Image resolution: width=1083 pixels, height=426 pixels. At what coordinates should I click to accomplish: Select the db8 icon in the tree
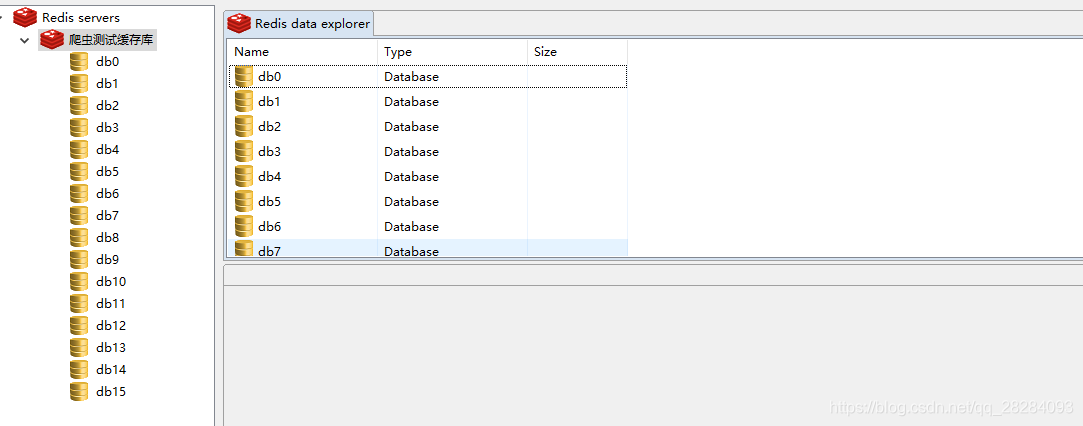79,238
